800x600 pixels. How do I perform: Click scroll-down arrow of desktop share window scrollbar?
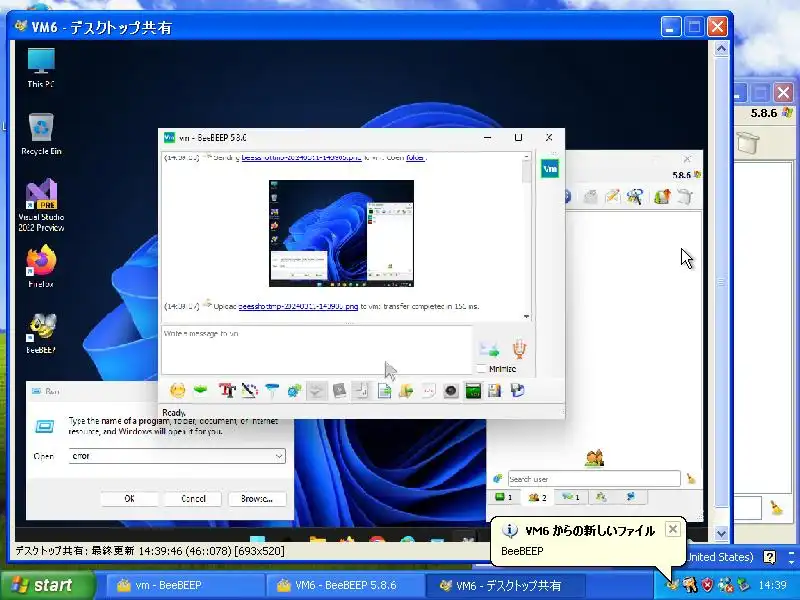coord(721,534)
